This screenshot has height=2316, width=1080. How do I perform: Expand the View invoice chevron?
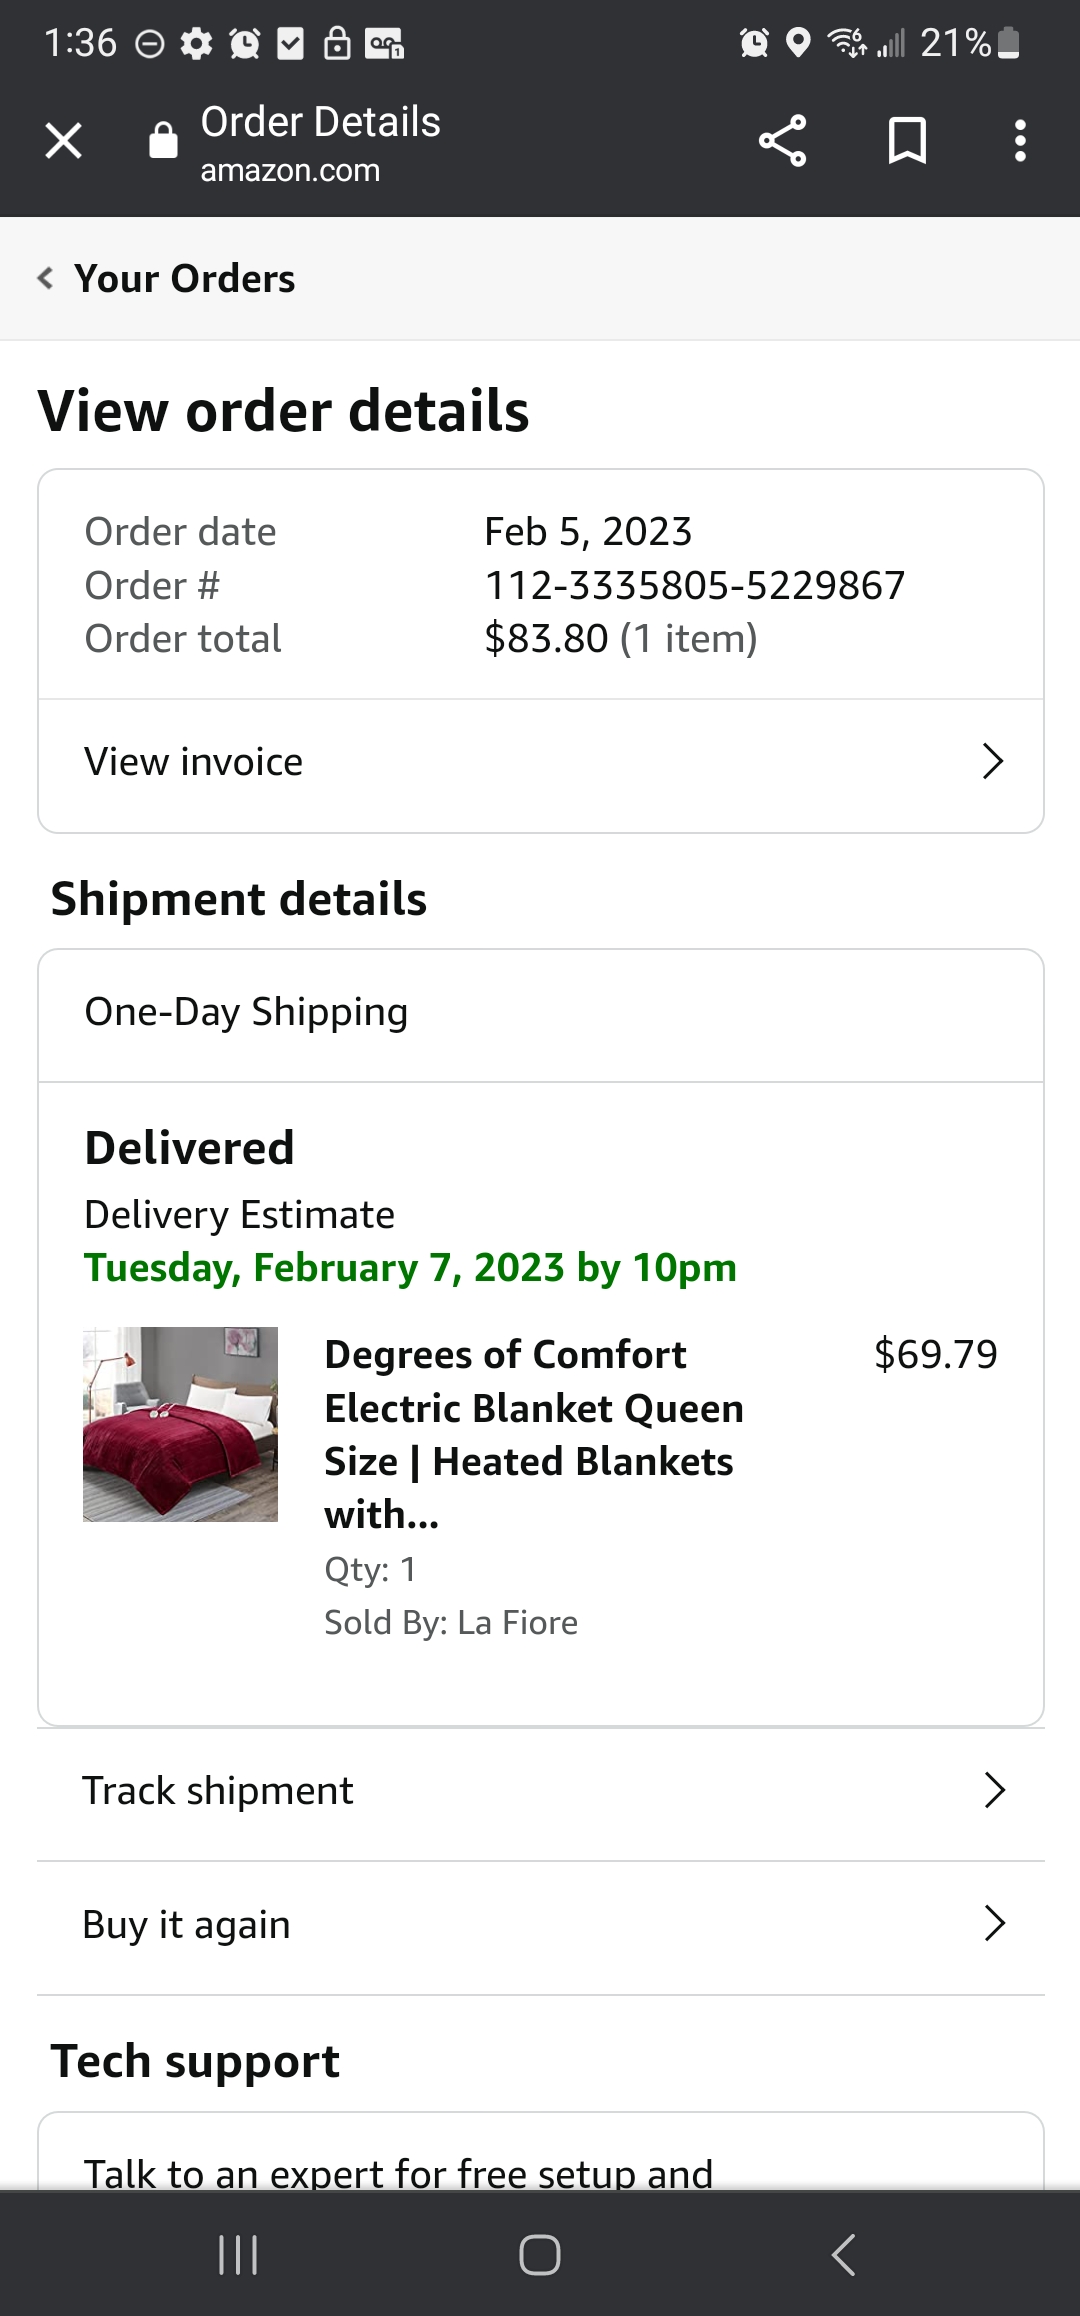pyautogui.click(x=992, y=761)
